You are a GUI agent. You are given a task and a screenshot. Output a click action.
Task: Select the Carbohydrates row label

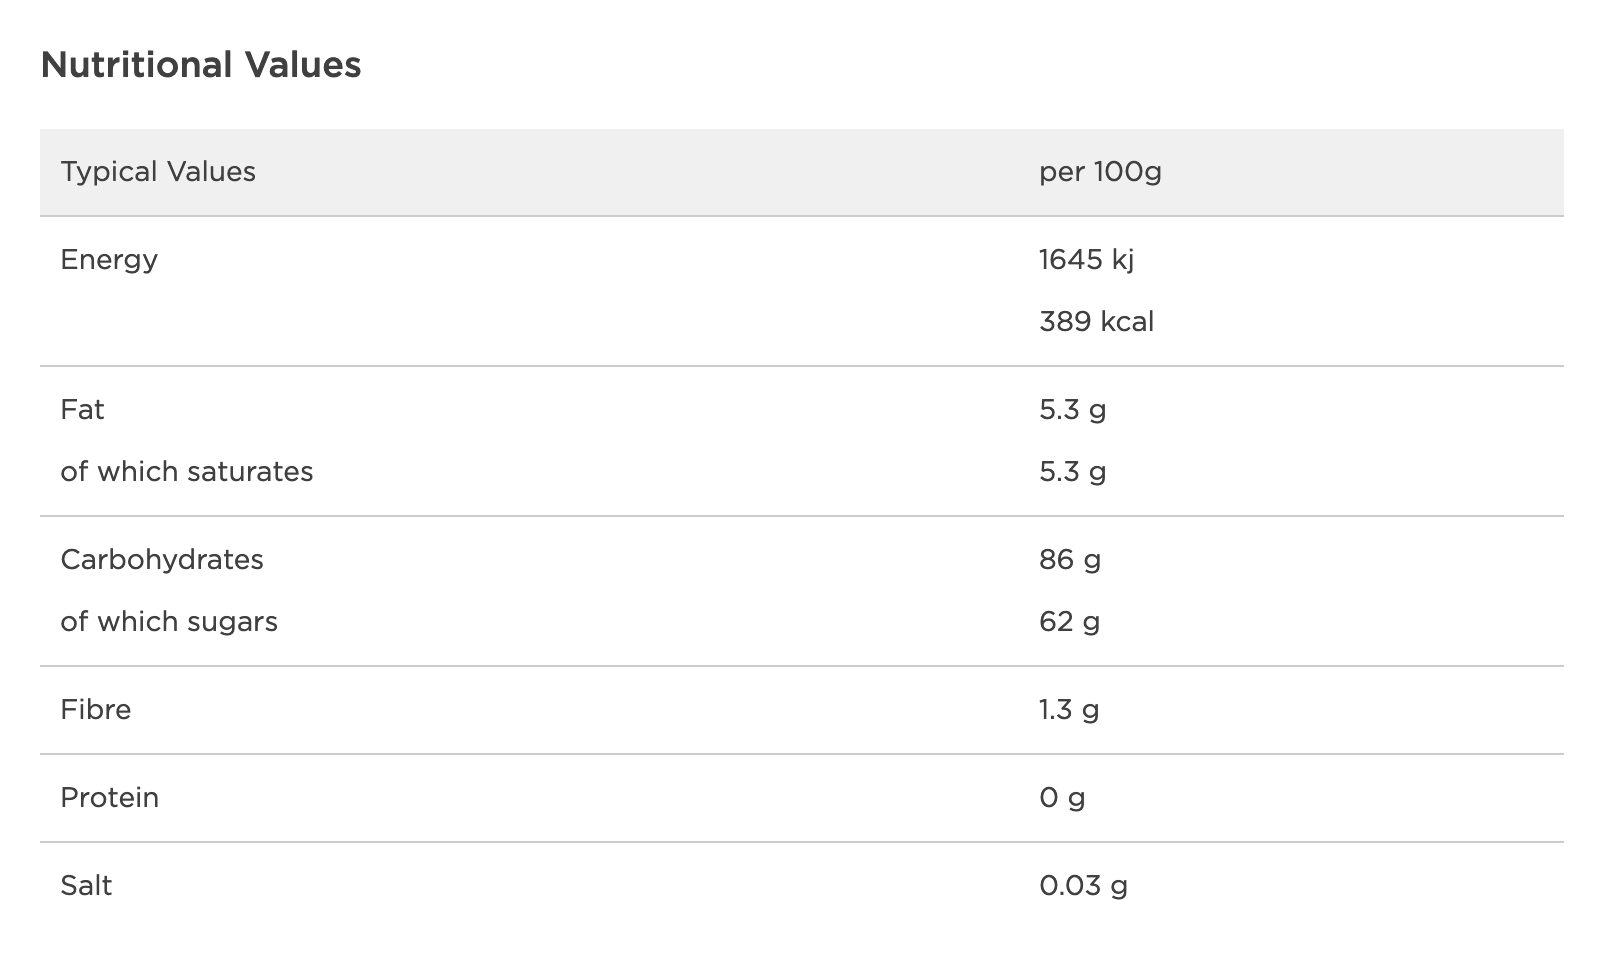click(x=162, y=560)
